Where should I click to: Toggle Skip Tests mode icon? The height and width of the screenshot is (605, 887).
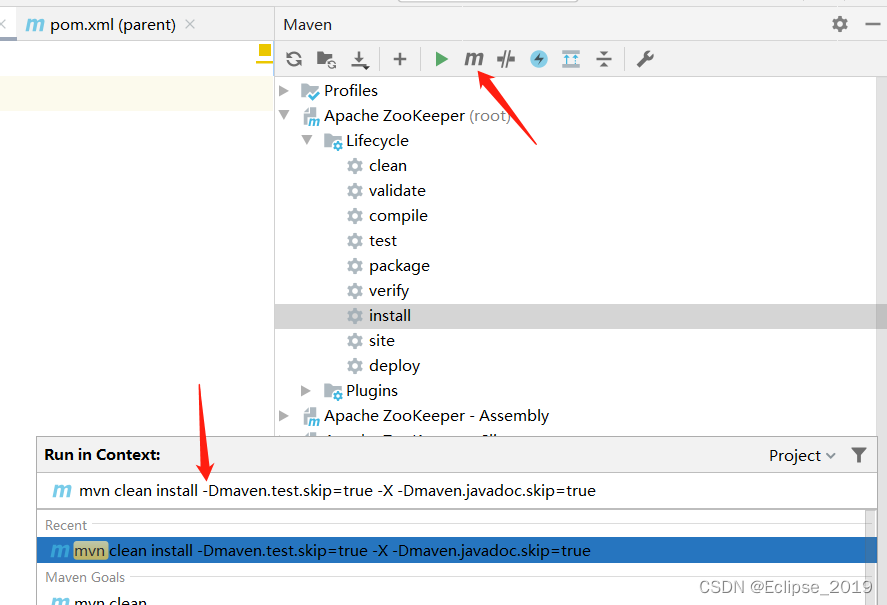click(x=506, y=59)
